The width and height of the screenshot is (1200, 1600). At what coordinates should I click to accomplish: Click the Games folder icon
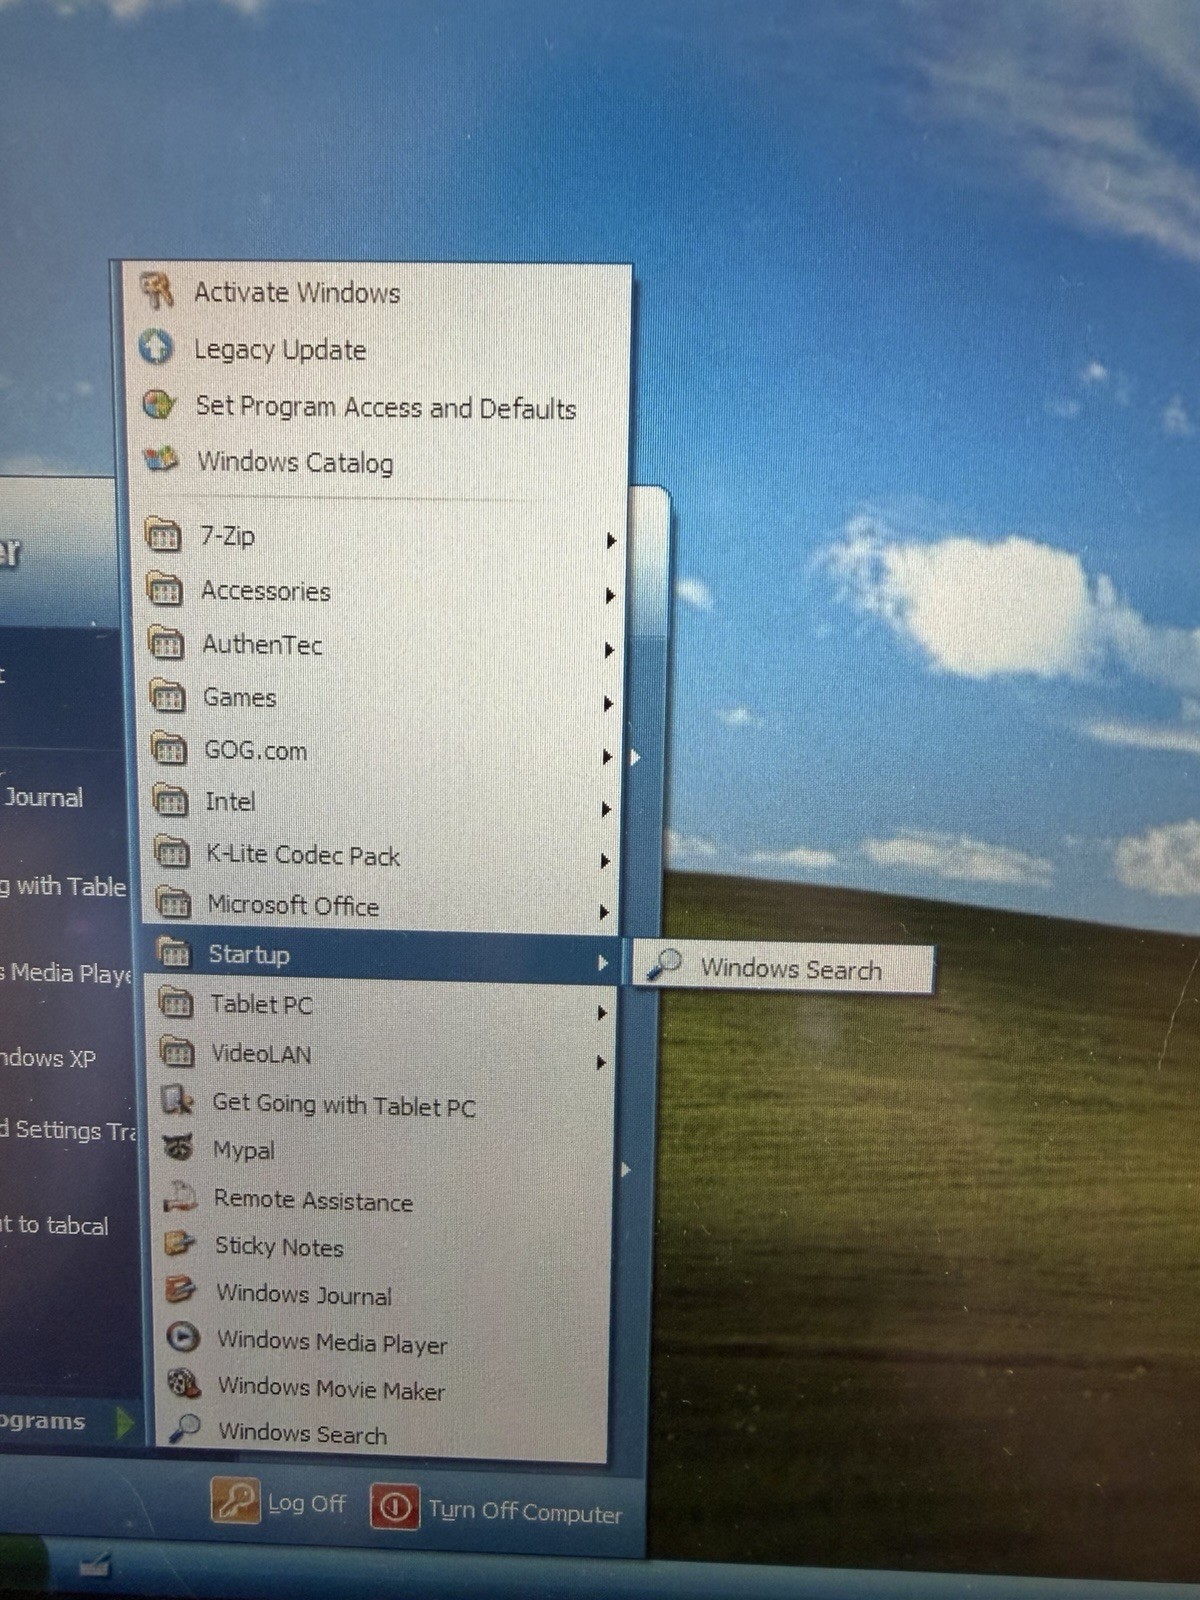(168, 695)
